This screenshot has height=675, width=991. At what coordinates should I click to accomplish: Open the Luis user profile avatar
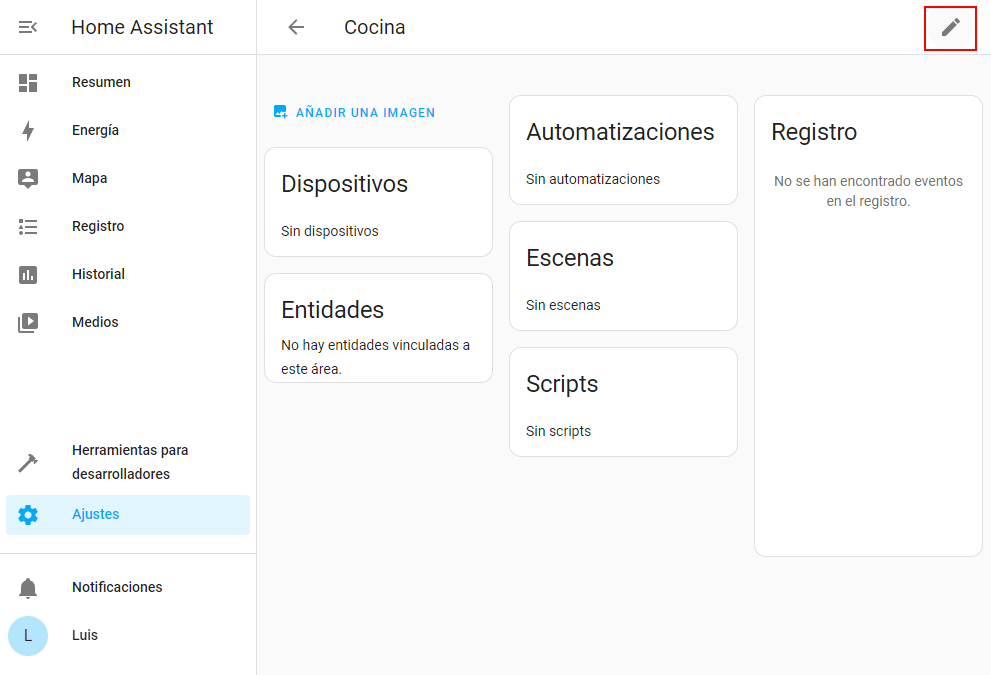coord(28,636)
